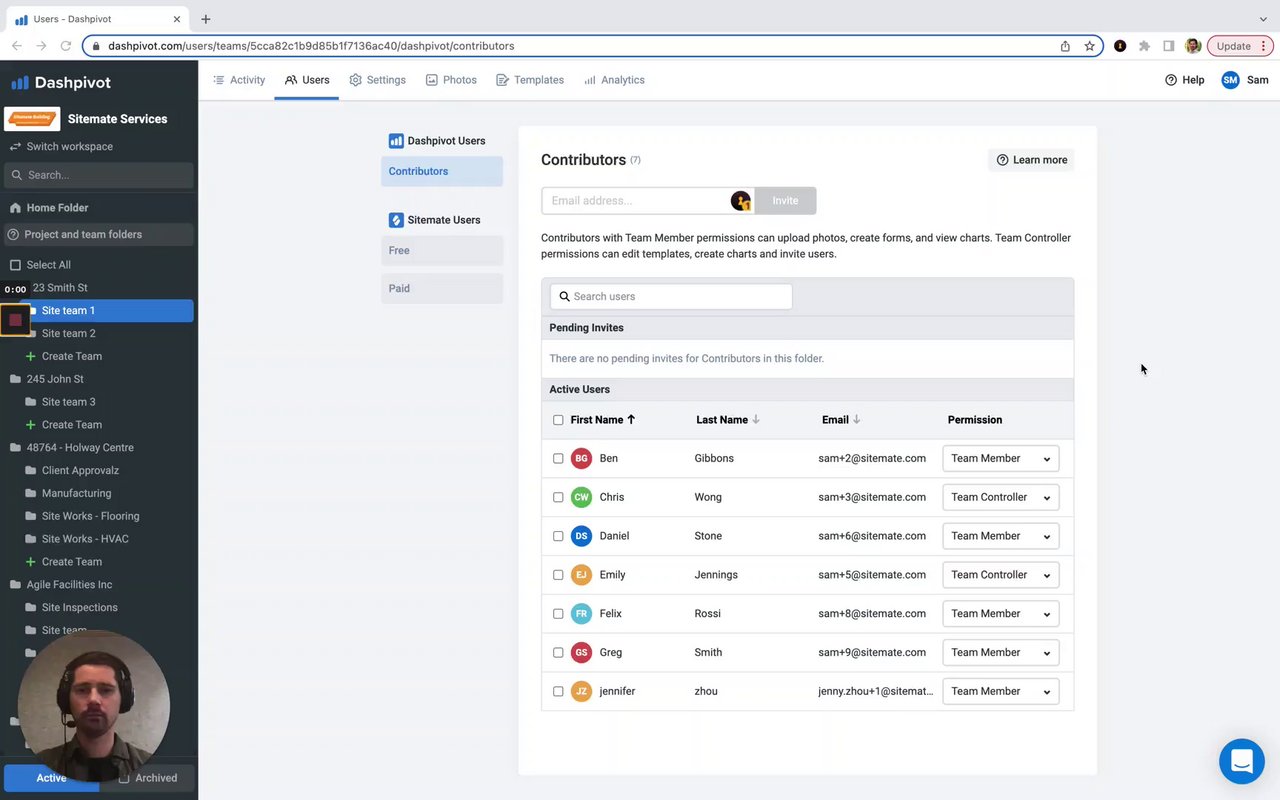
Task: Bookmark this page with the star icon
Action: pos(1090,46)
